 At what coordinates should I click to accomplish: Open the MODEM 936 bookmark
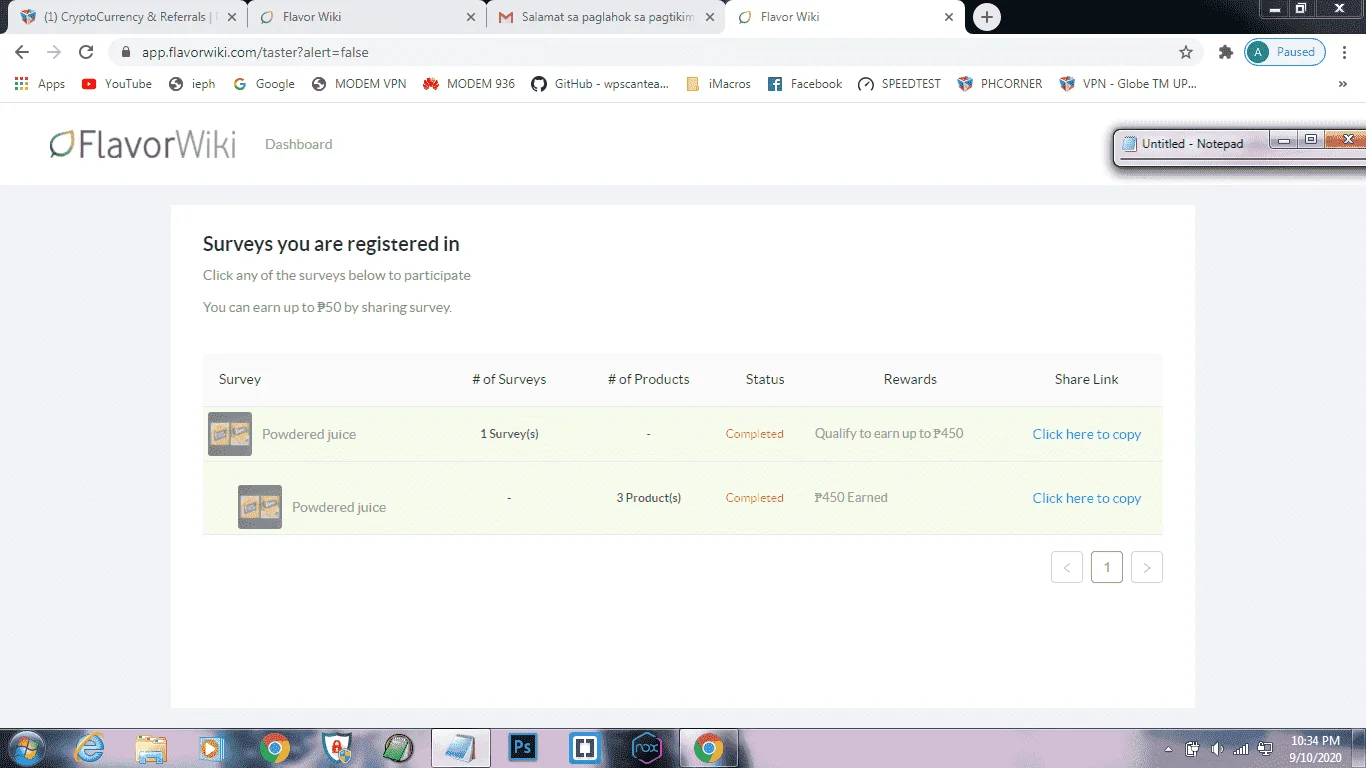pyautogui.click(x=469, y=84)
